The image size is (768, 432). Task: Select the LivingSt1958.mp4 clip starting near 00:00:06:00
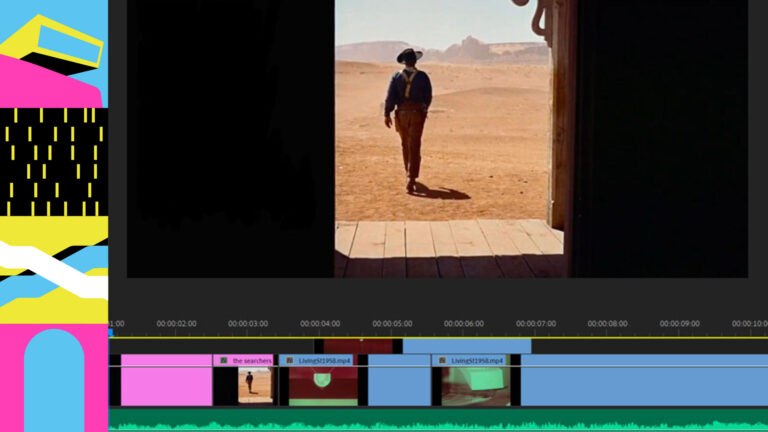click(475, 385)
